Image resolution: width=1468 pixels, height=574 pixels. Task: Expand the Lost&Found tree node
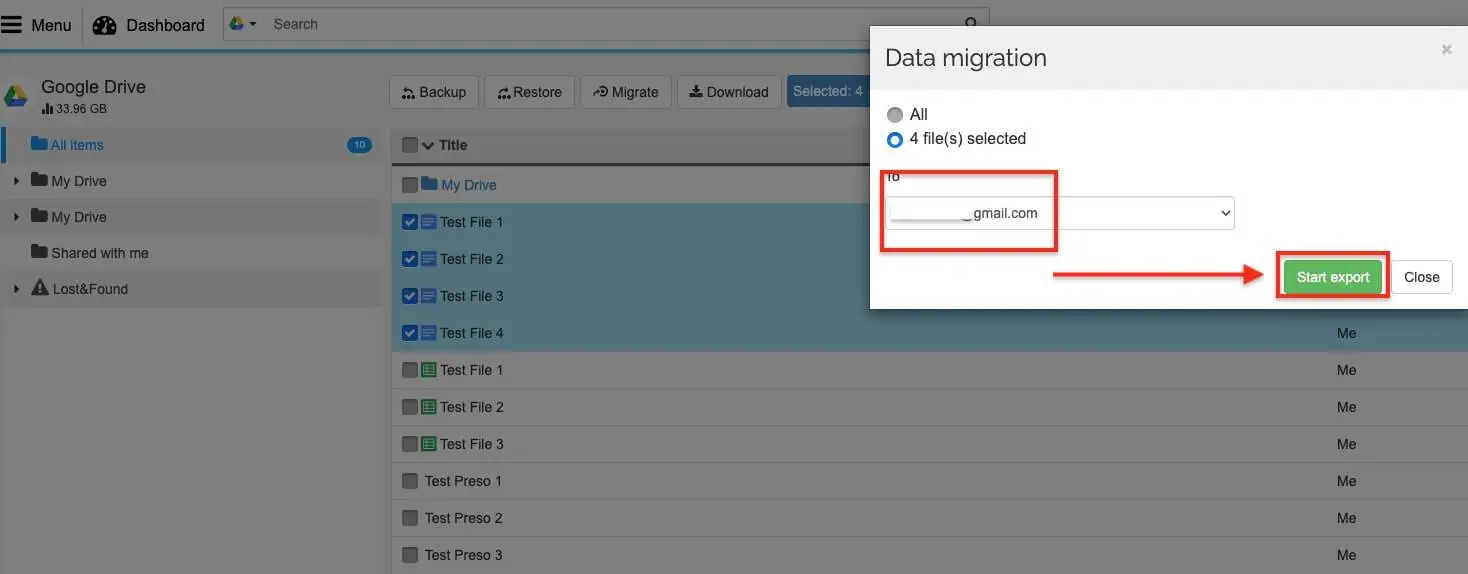coord(16,289)
